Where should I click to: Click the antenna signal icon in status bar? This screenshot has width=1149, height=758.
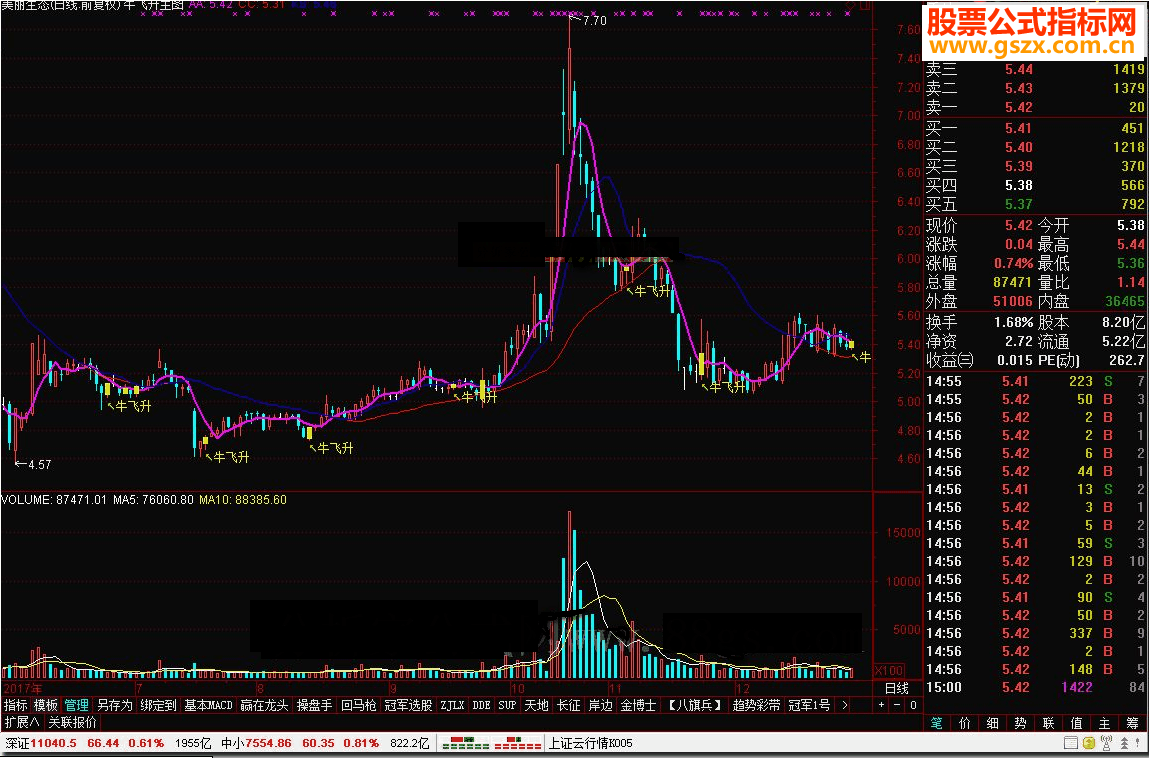(1106, 743)
